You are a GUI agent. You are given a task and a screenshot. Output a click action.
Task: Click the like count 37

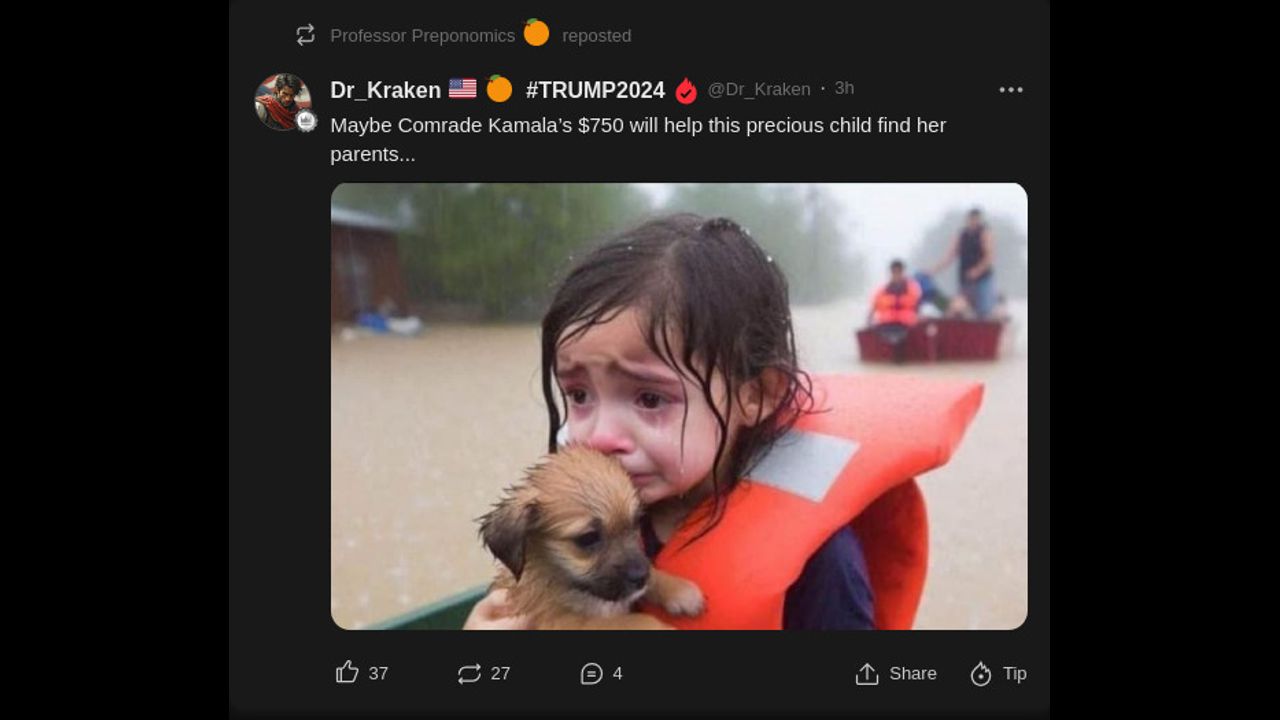click(x=378, y=674)
